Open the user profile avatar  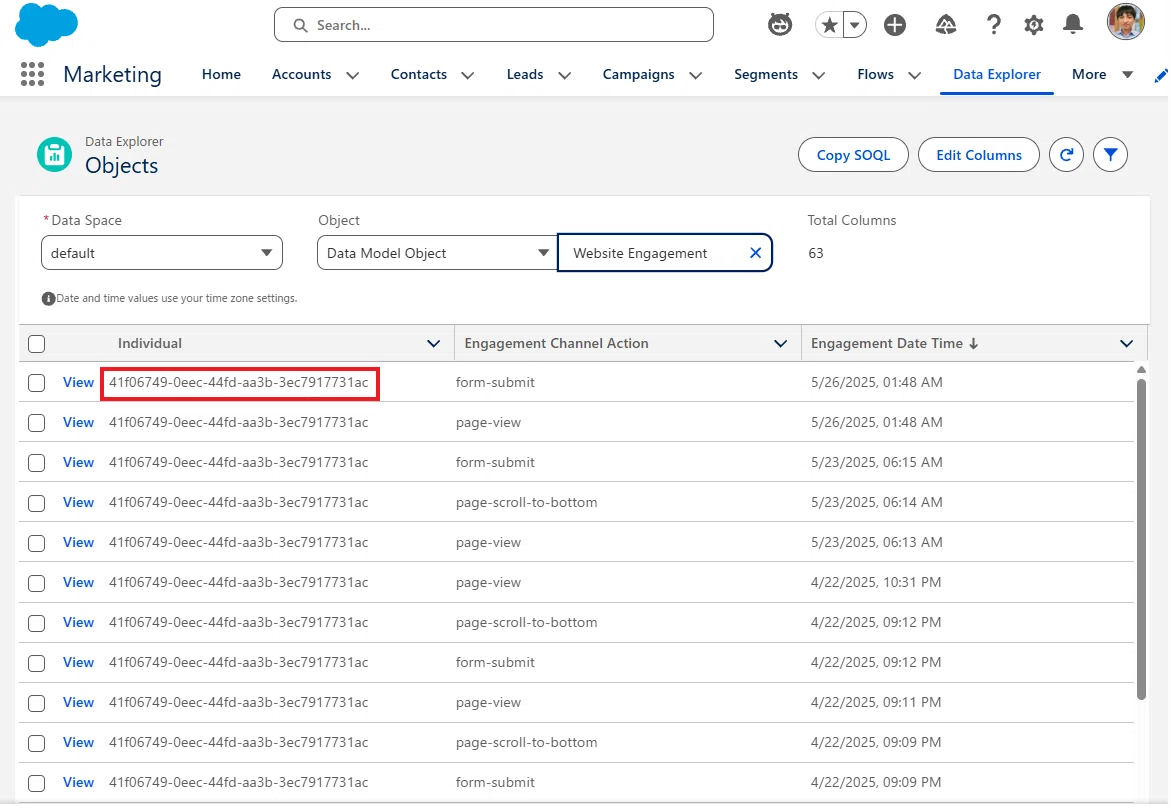point(1125,22)
